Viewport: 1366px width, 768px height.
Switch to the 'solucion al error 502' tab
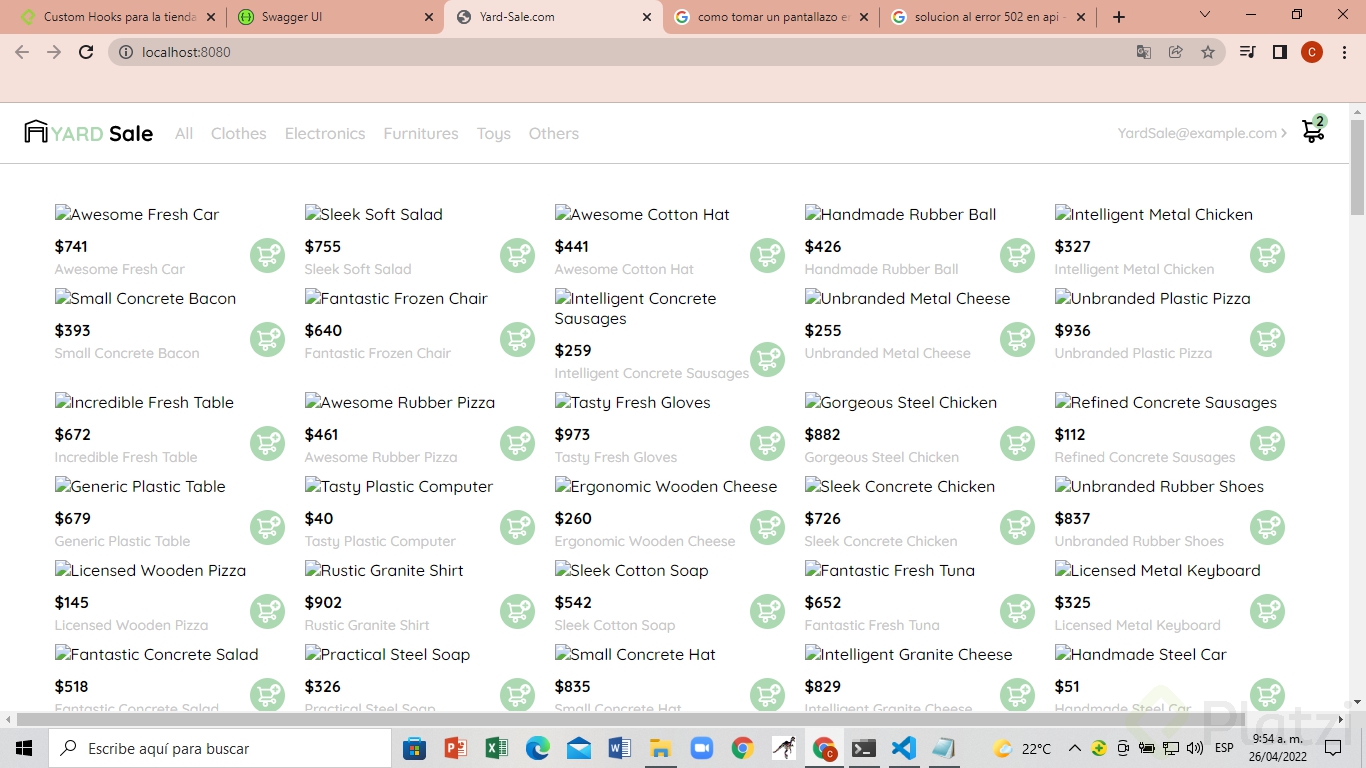[987, 17]
